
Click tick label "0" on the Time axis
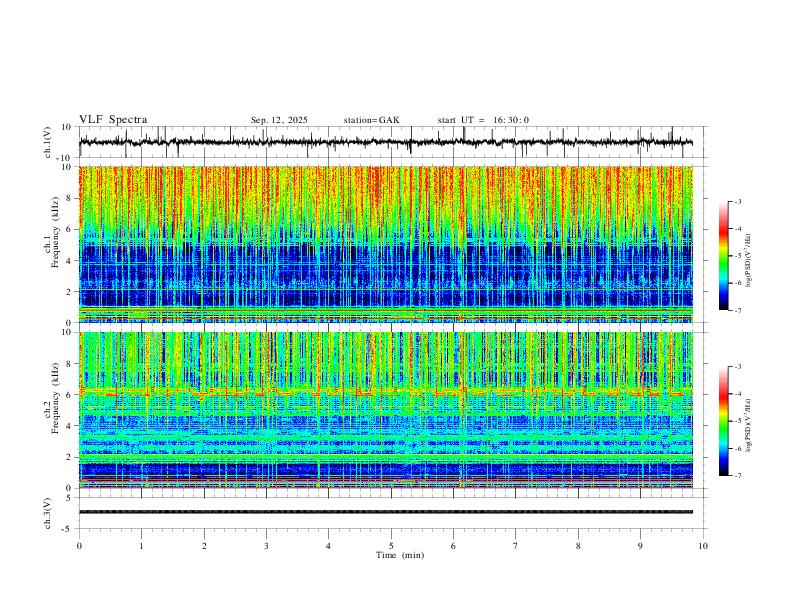pyautogui.click(x=79, y=546)
